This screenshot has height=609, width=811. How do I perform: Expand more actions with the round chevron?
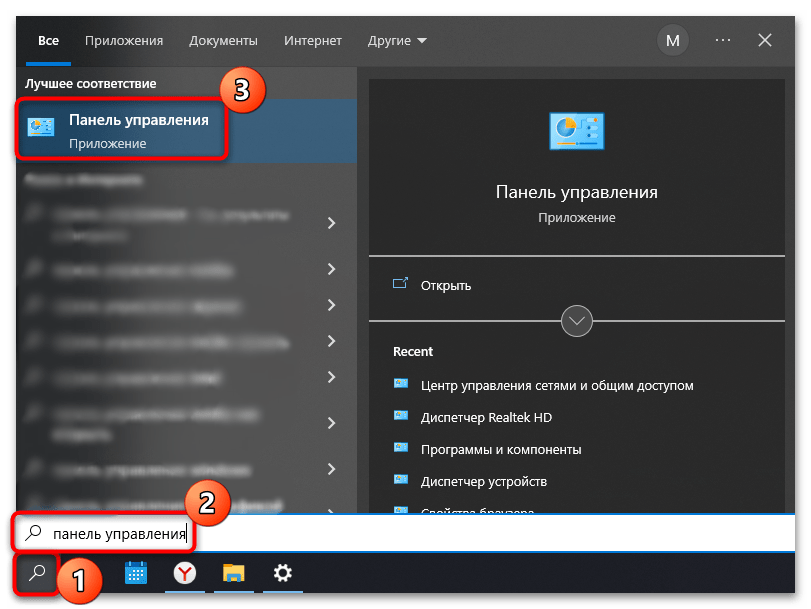[578, 322]
